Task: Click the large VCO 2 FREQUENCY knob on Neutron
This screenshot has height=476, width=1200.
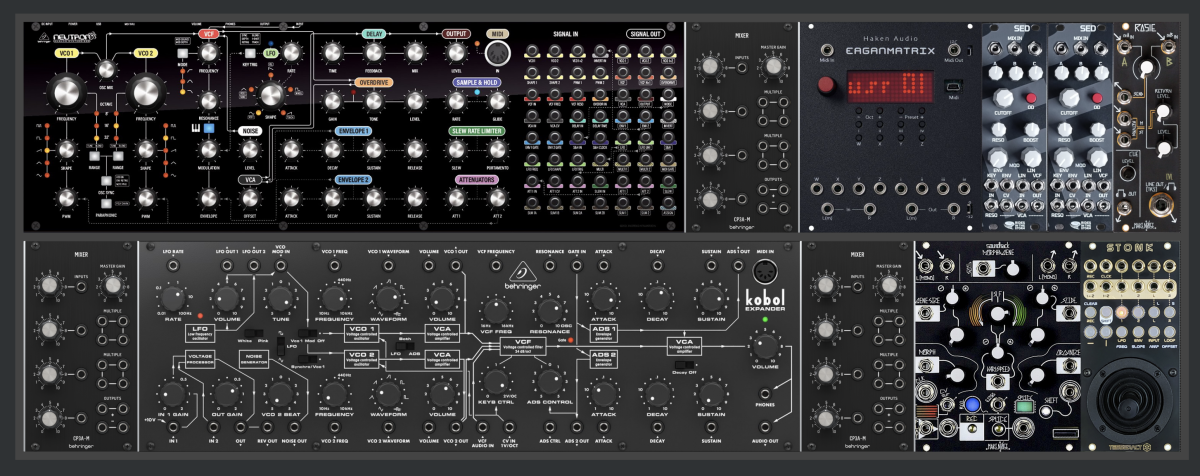Action: click(x=146, y=93)
